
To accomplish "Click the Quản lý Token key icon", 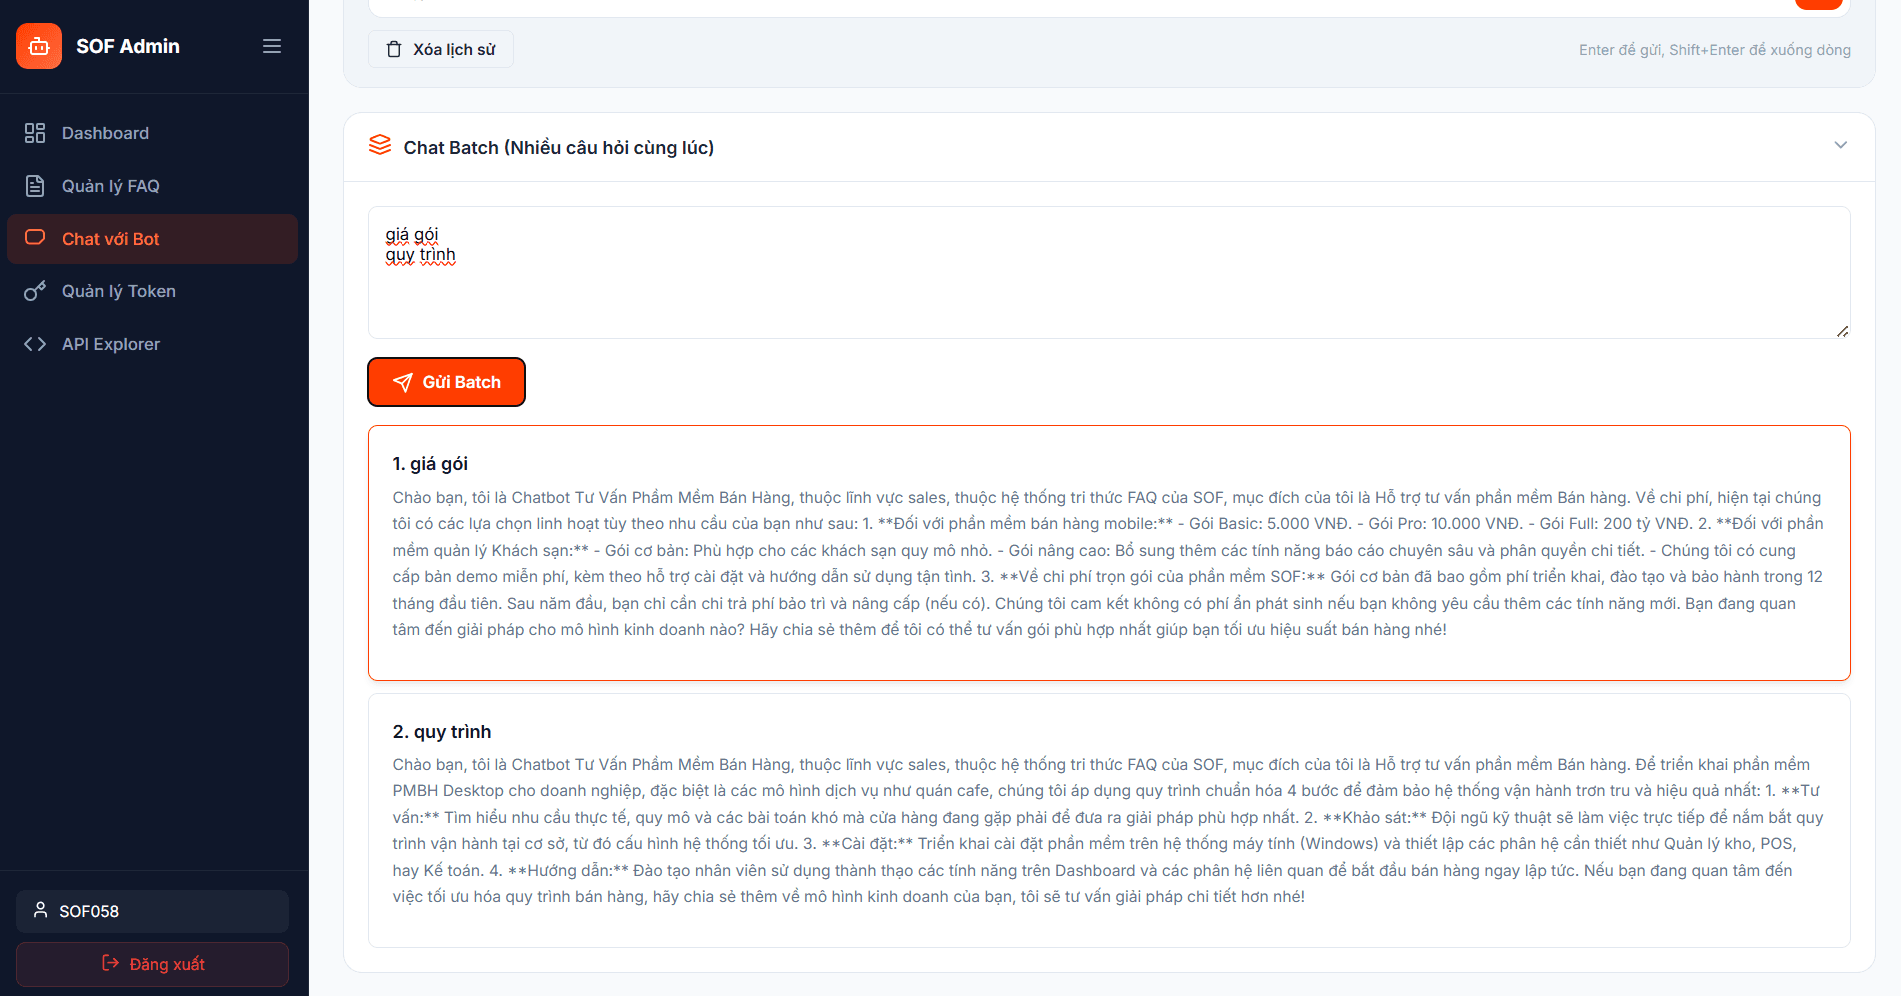I will (35, 291).
